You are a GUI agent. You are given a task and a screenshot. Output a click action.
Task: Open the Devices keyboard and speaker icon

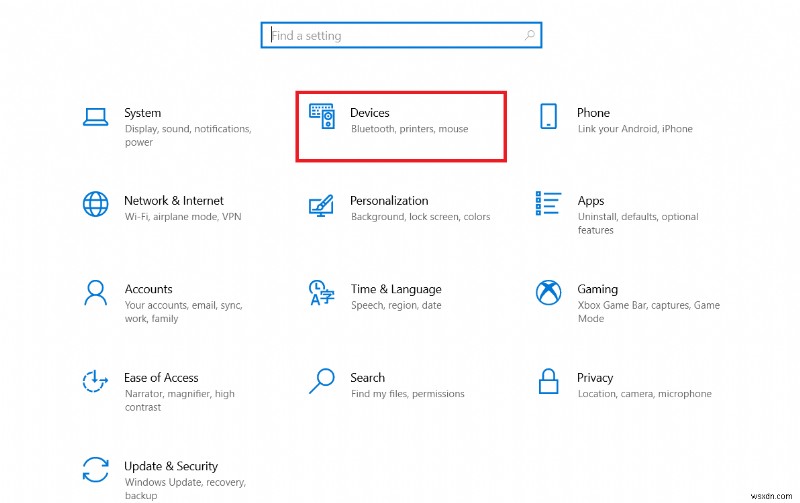tap(322, 117)
